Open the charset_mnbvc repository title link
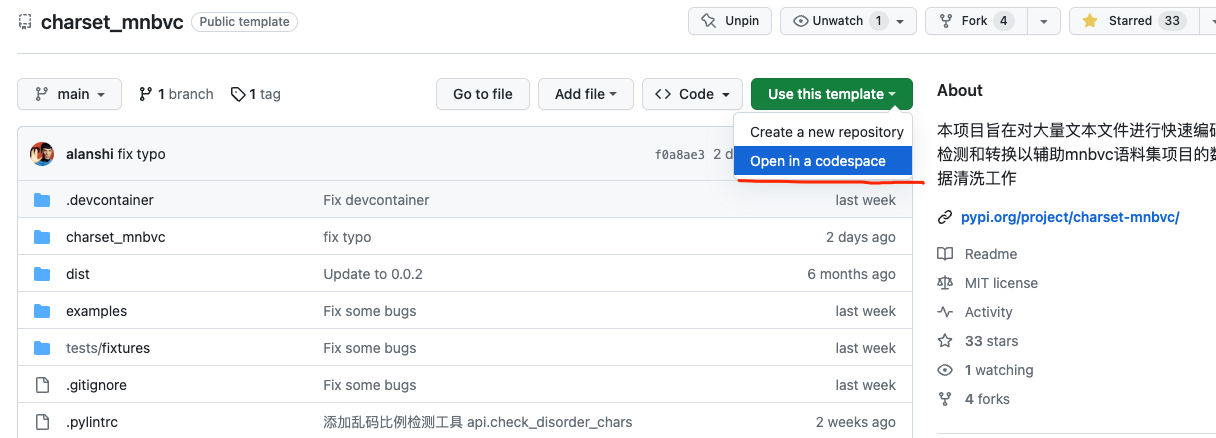The width and height of the screenshot is (1216, 438). (112, 22)
